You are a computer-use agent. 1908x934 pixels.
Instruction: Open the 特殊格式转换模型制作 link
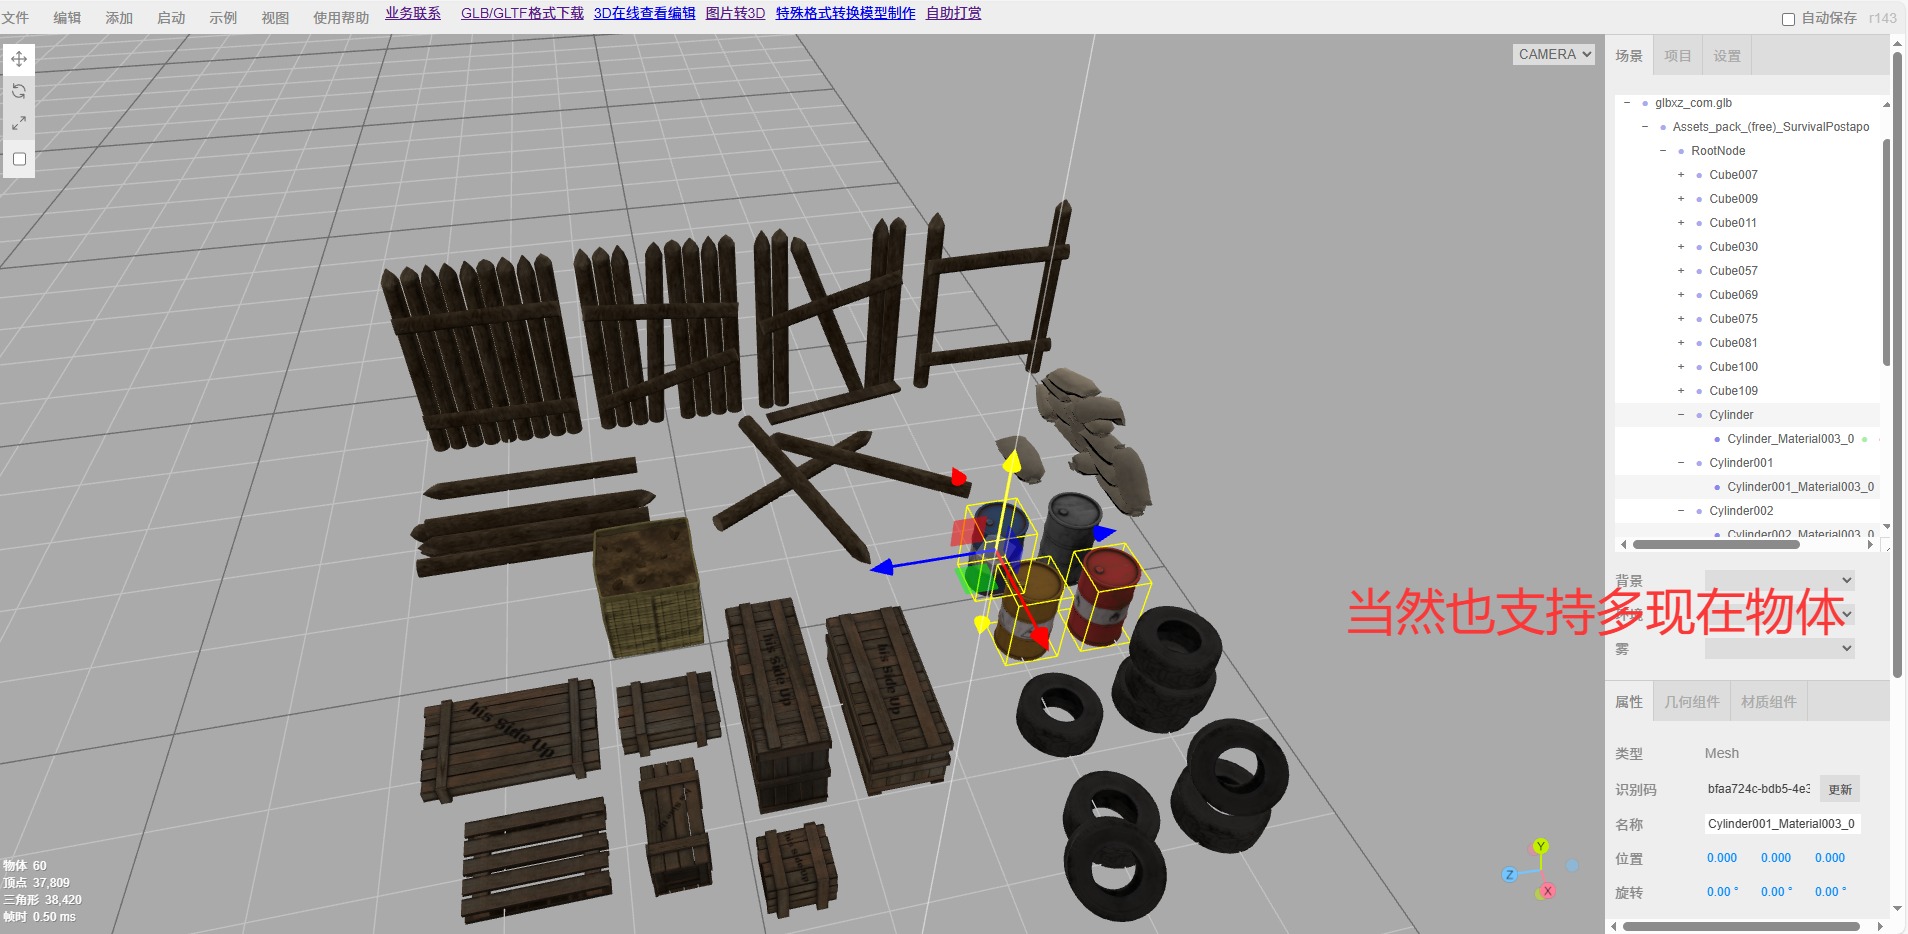845,13
